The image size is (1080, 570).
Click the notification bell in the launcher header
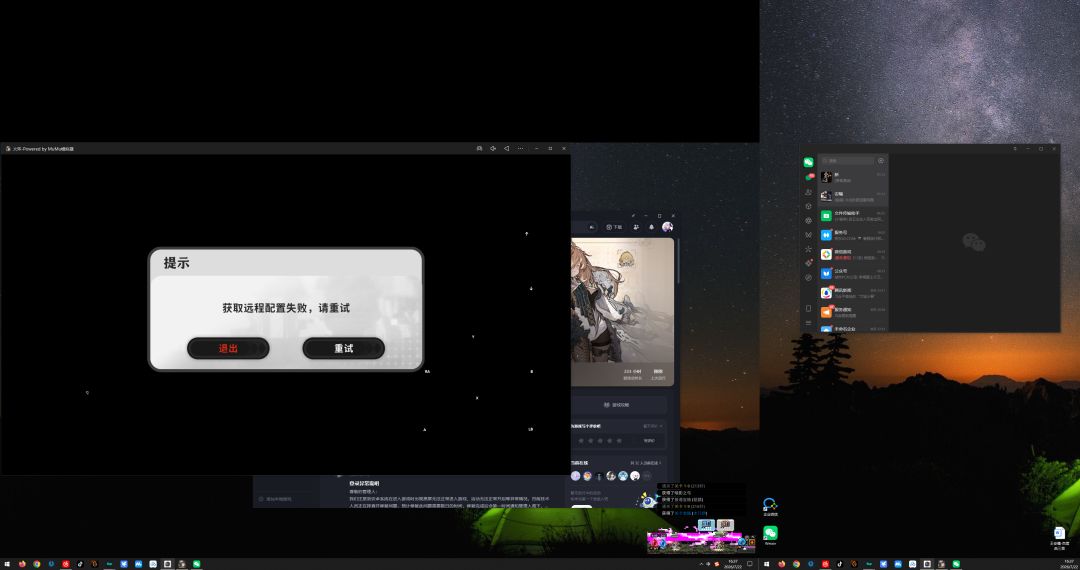point(652,227)
